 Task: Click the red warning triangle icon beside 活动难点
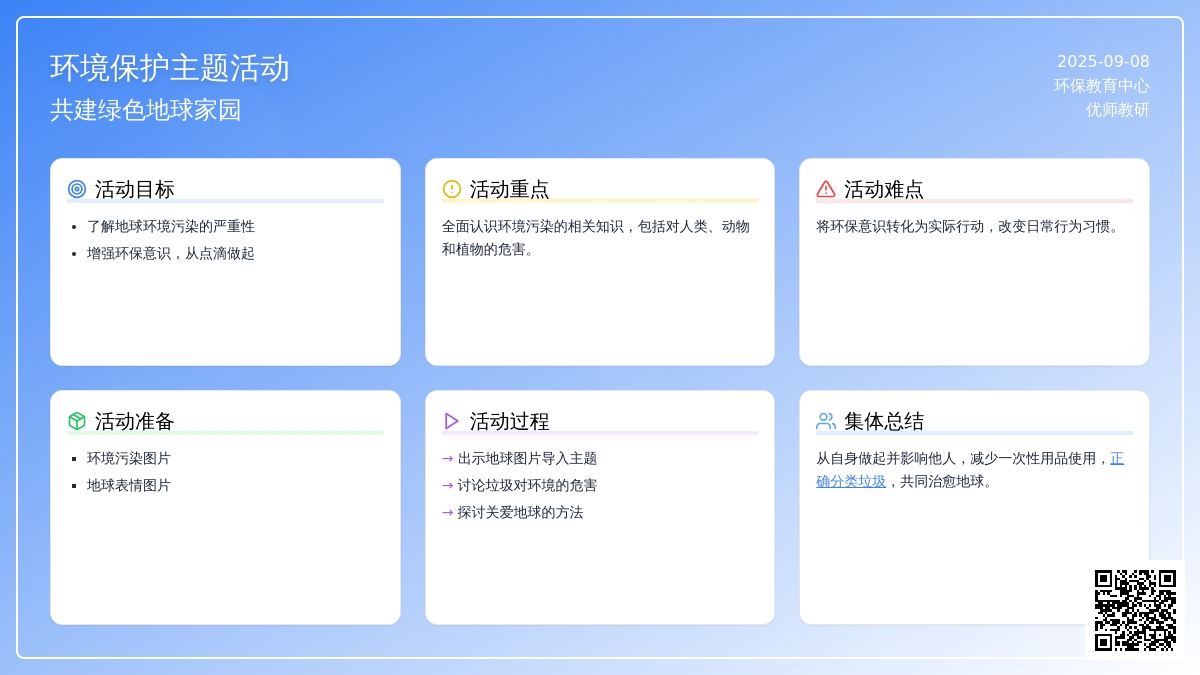click(826, 189)
